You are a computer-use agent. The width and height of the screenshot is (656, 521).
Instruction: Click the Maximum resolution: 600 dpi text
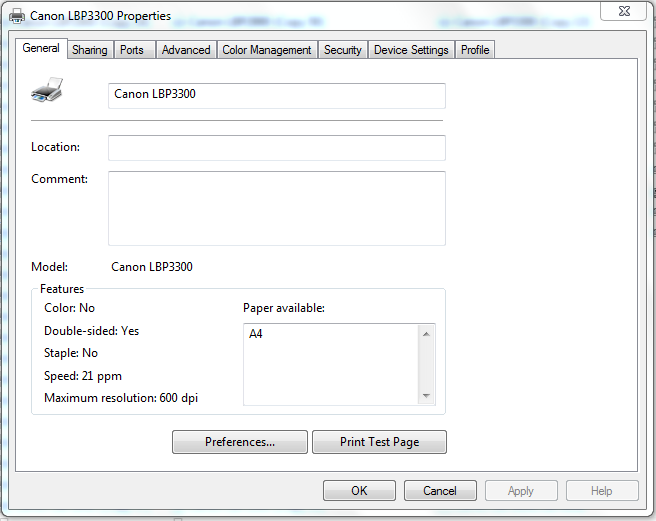[121, 398]
